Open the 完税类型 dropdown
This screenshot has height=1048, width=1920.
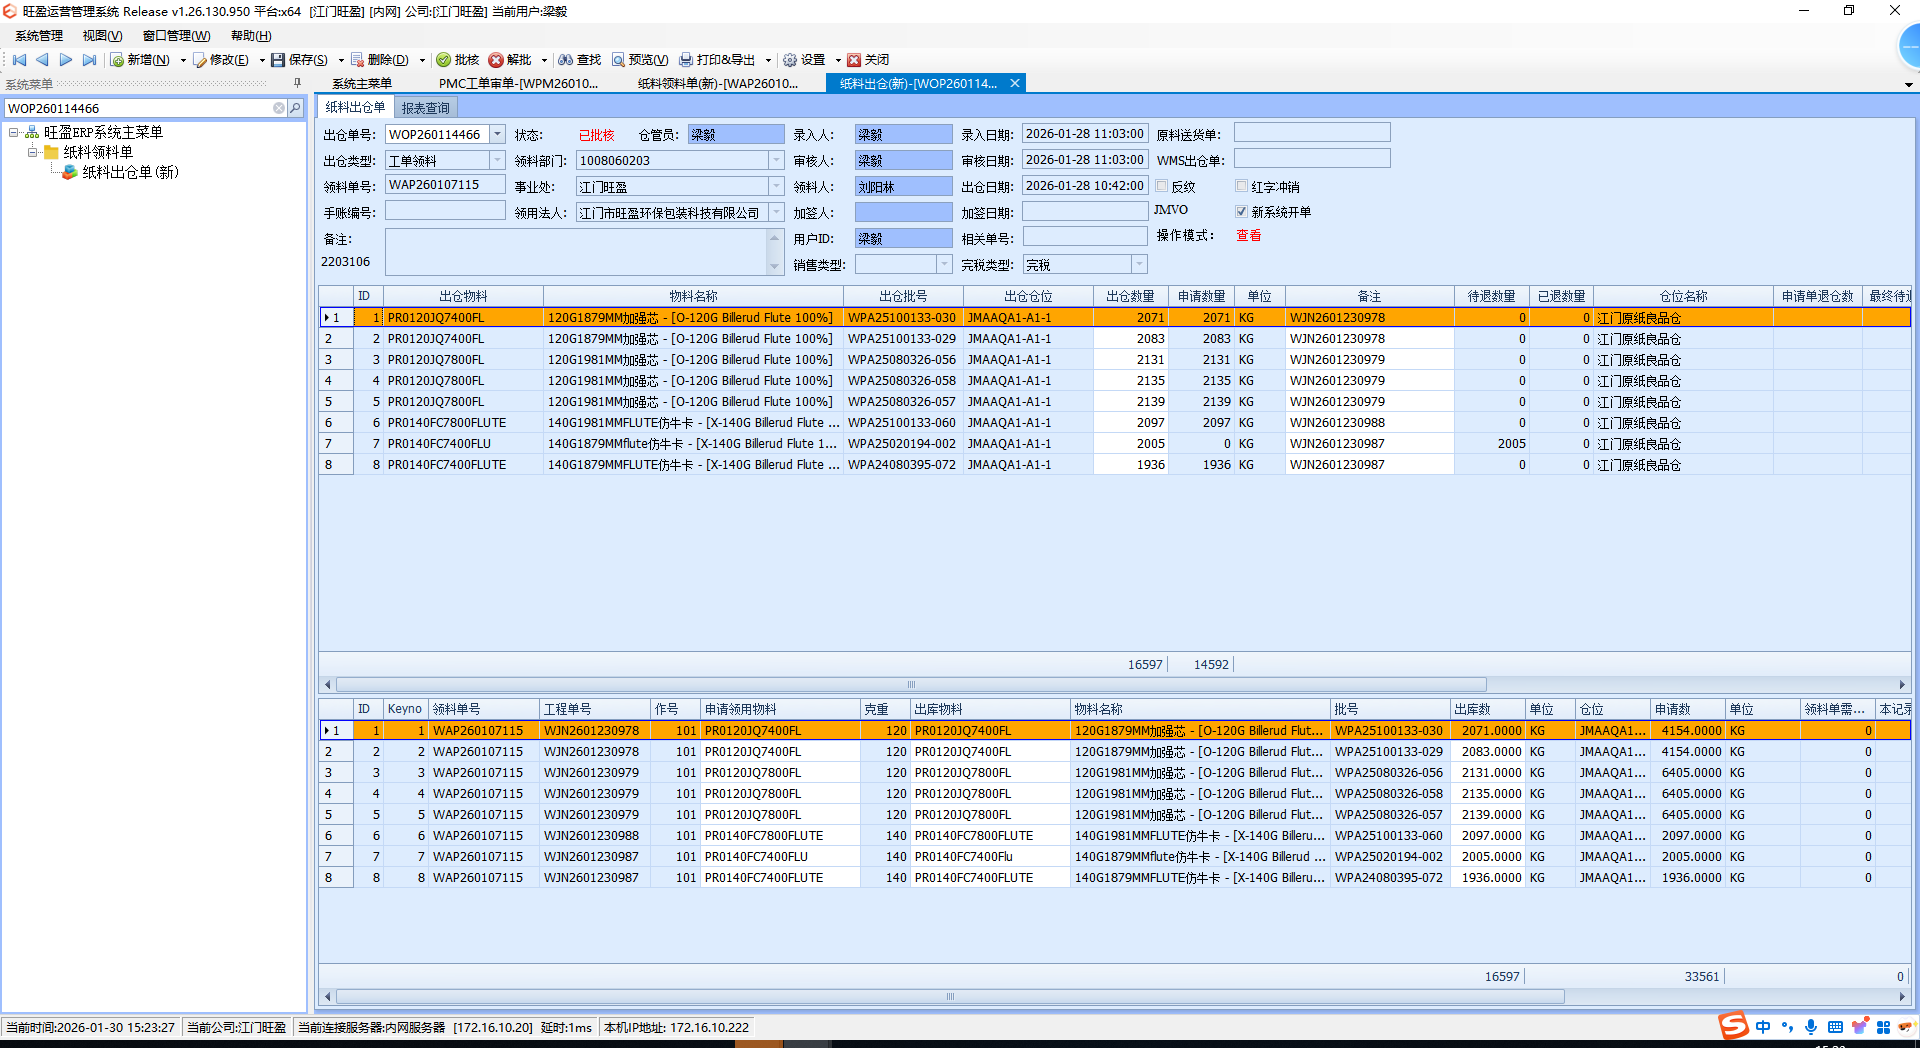point(1139,264)
